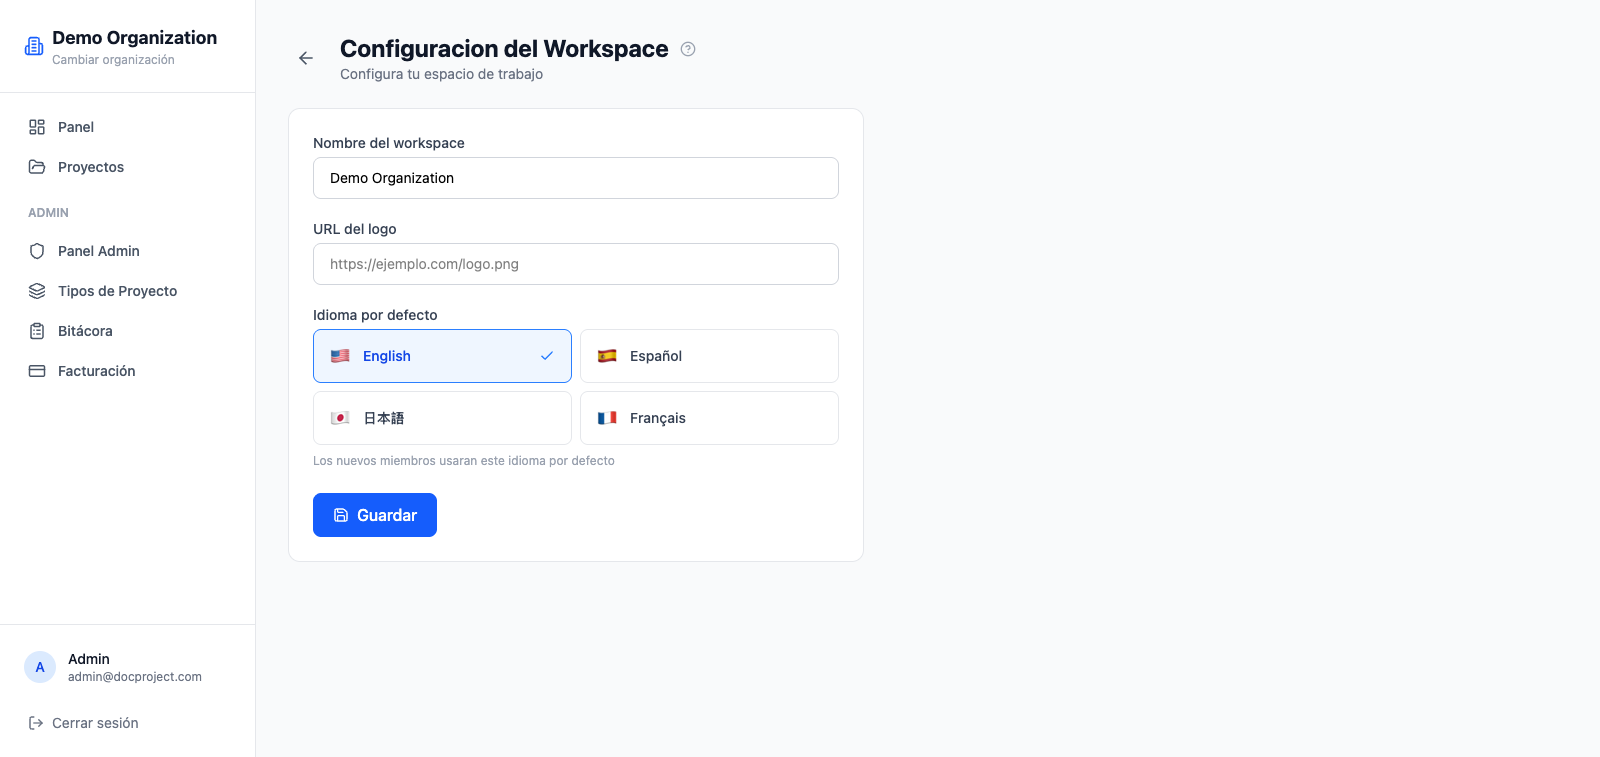Image resolution: width=1600 pixels, height=757 pixels.
Task: Click the Spain flag icon
Action: tap(607, 356)
